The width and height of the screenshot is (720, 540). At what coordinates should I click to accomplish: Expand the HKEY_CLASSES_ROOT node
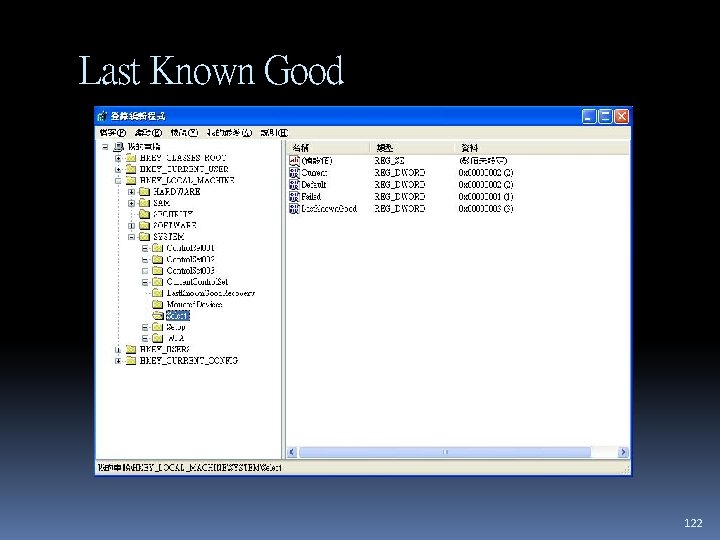[x=118, y=158]
